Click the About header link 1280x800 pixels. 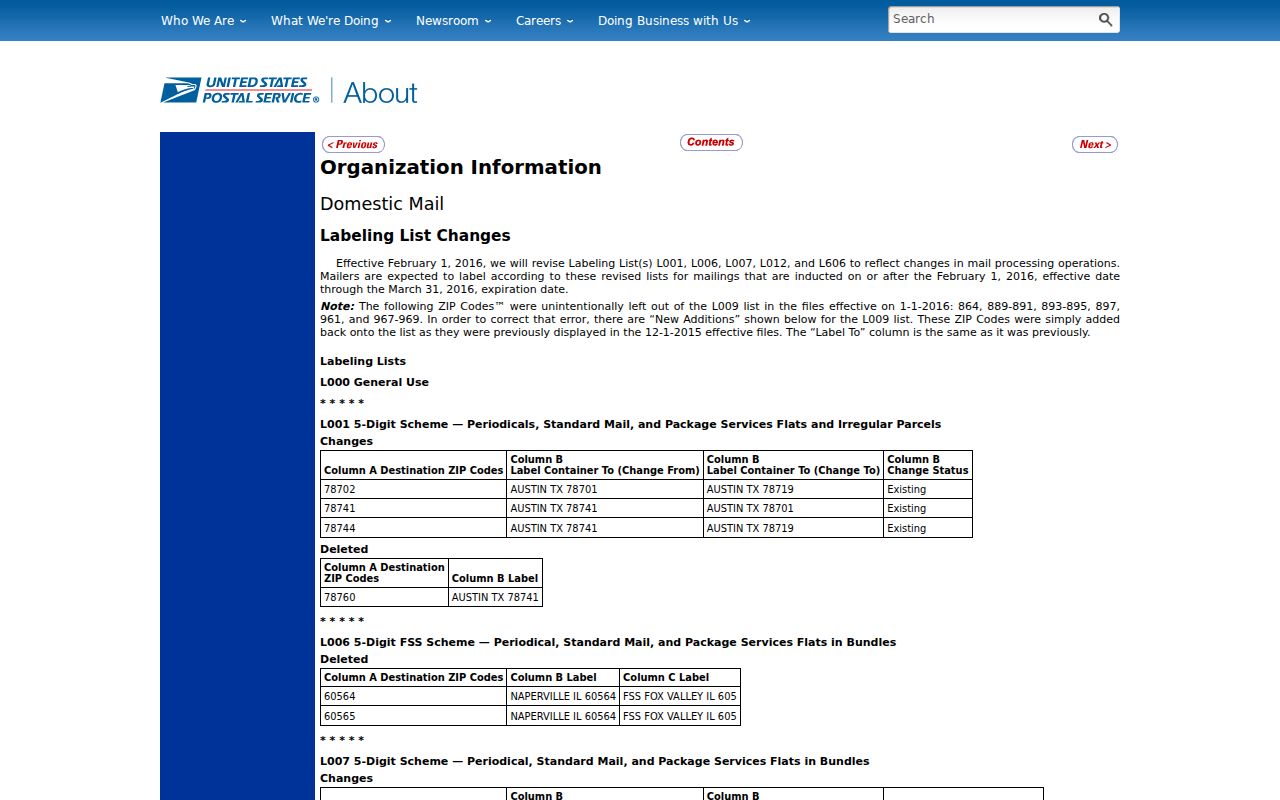pyautogui.click(x=380, y=93)
